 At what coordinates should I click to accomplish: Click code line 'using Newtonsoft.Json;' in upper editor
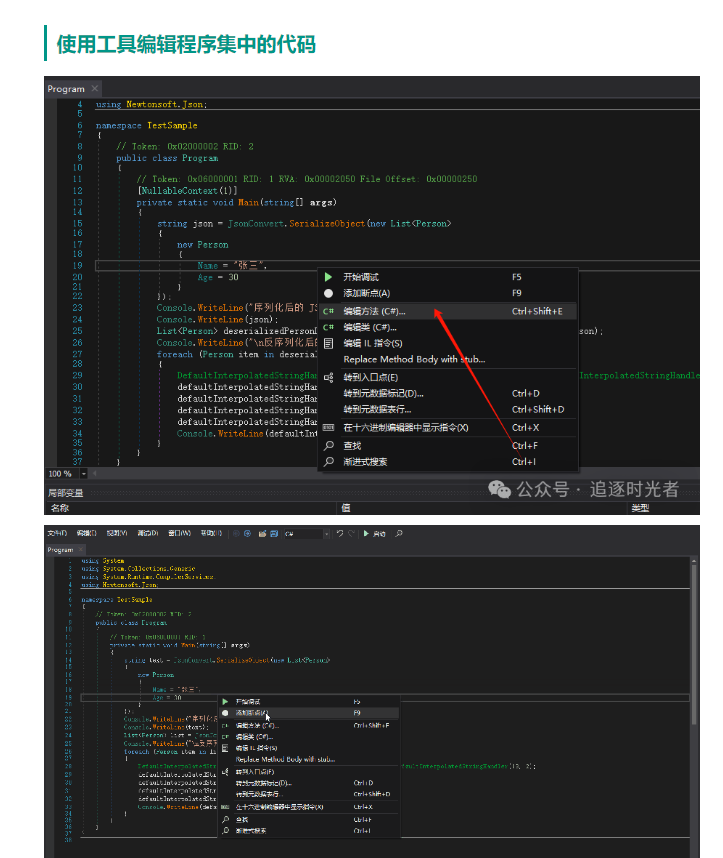151,104
